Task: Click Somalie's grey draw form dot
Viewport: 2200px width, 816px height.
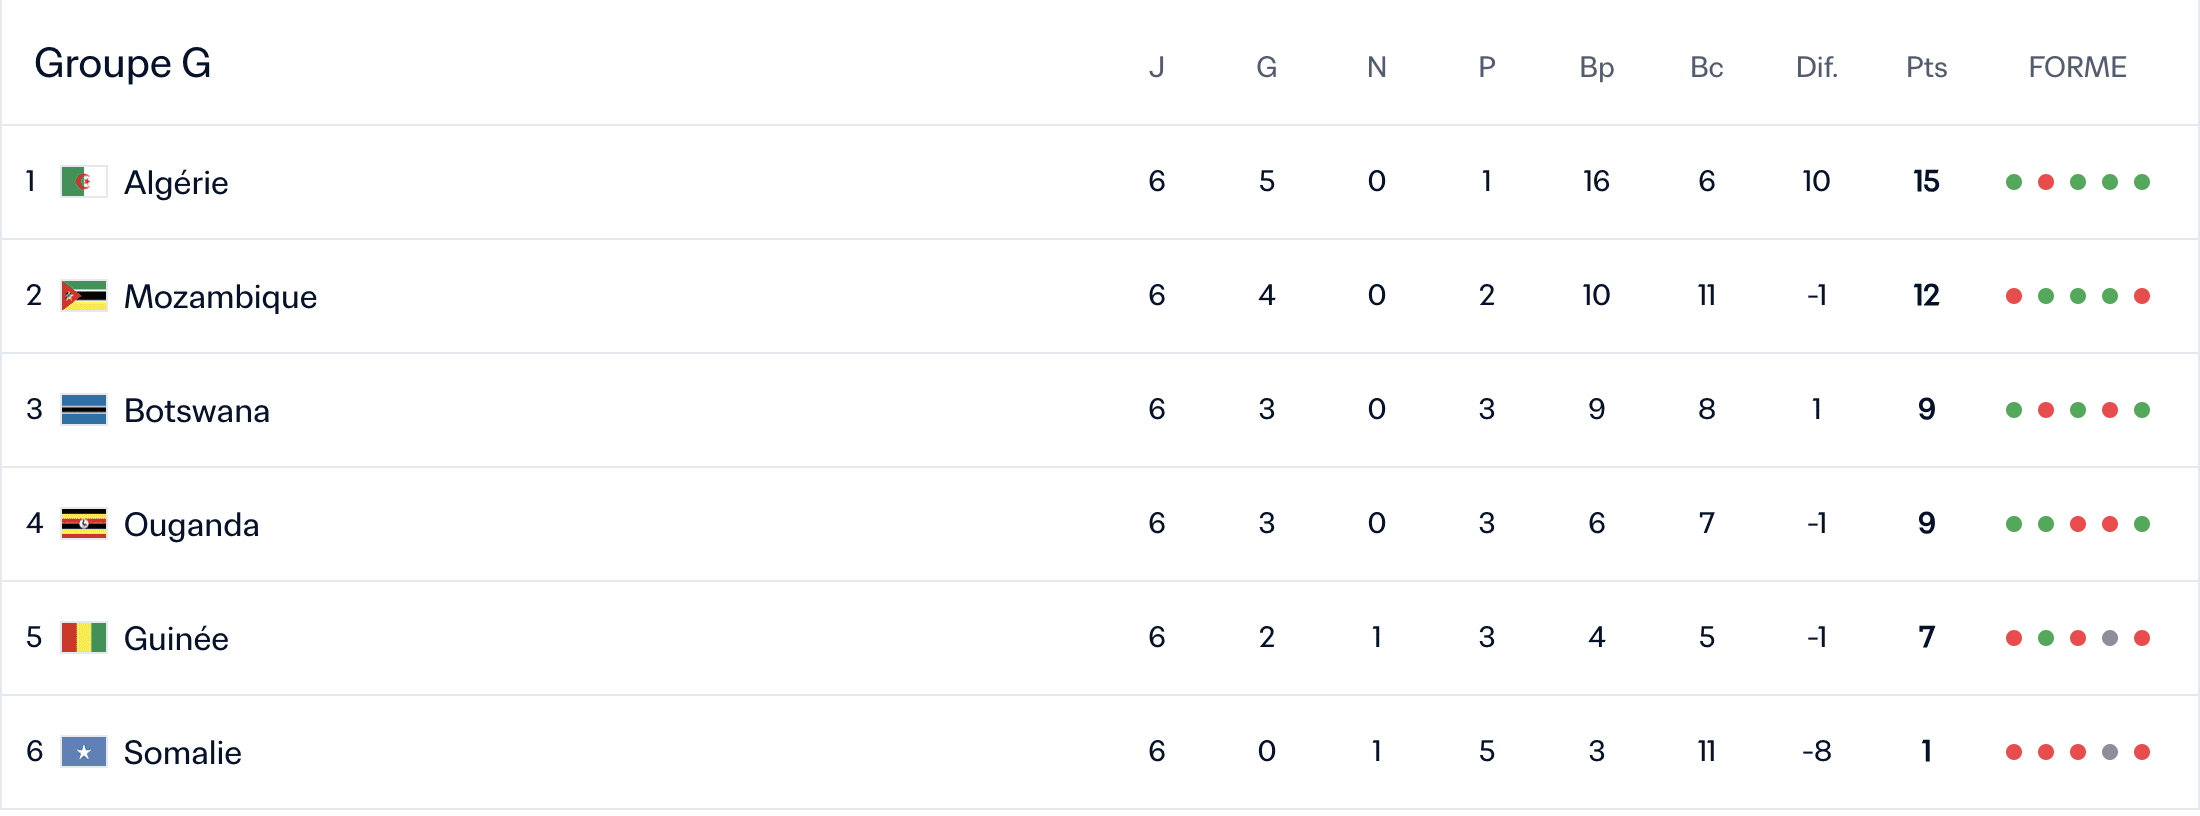Action: [2110, 752]
